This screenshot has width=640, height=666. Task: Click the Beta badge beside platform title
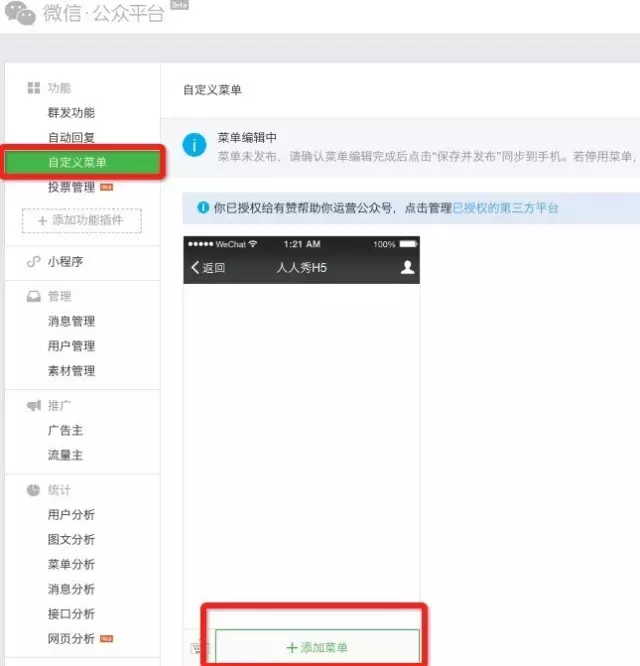click(x=179, y=5)
